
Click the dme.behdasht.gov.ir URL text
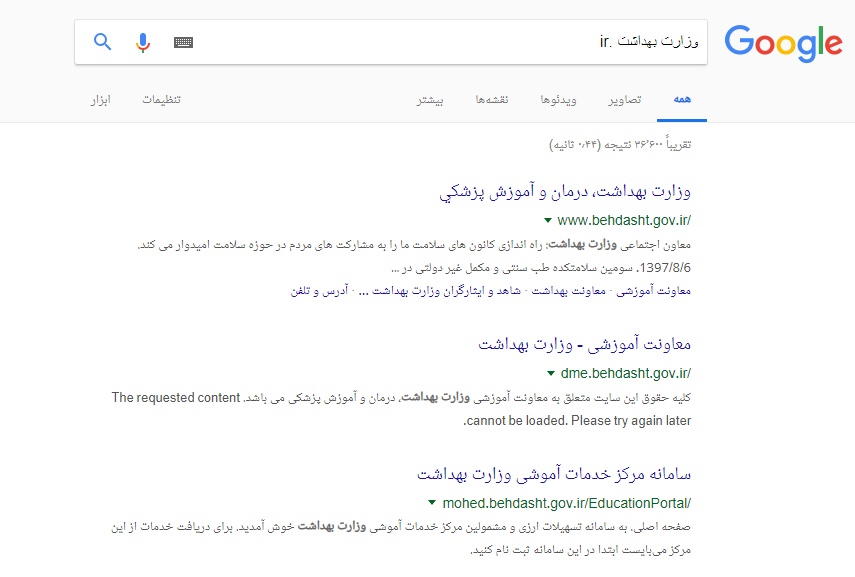(625, 373)
